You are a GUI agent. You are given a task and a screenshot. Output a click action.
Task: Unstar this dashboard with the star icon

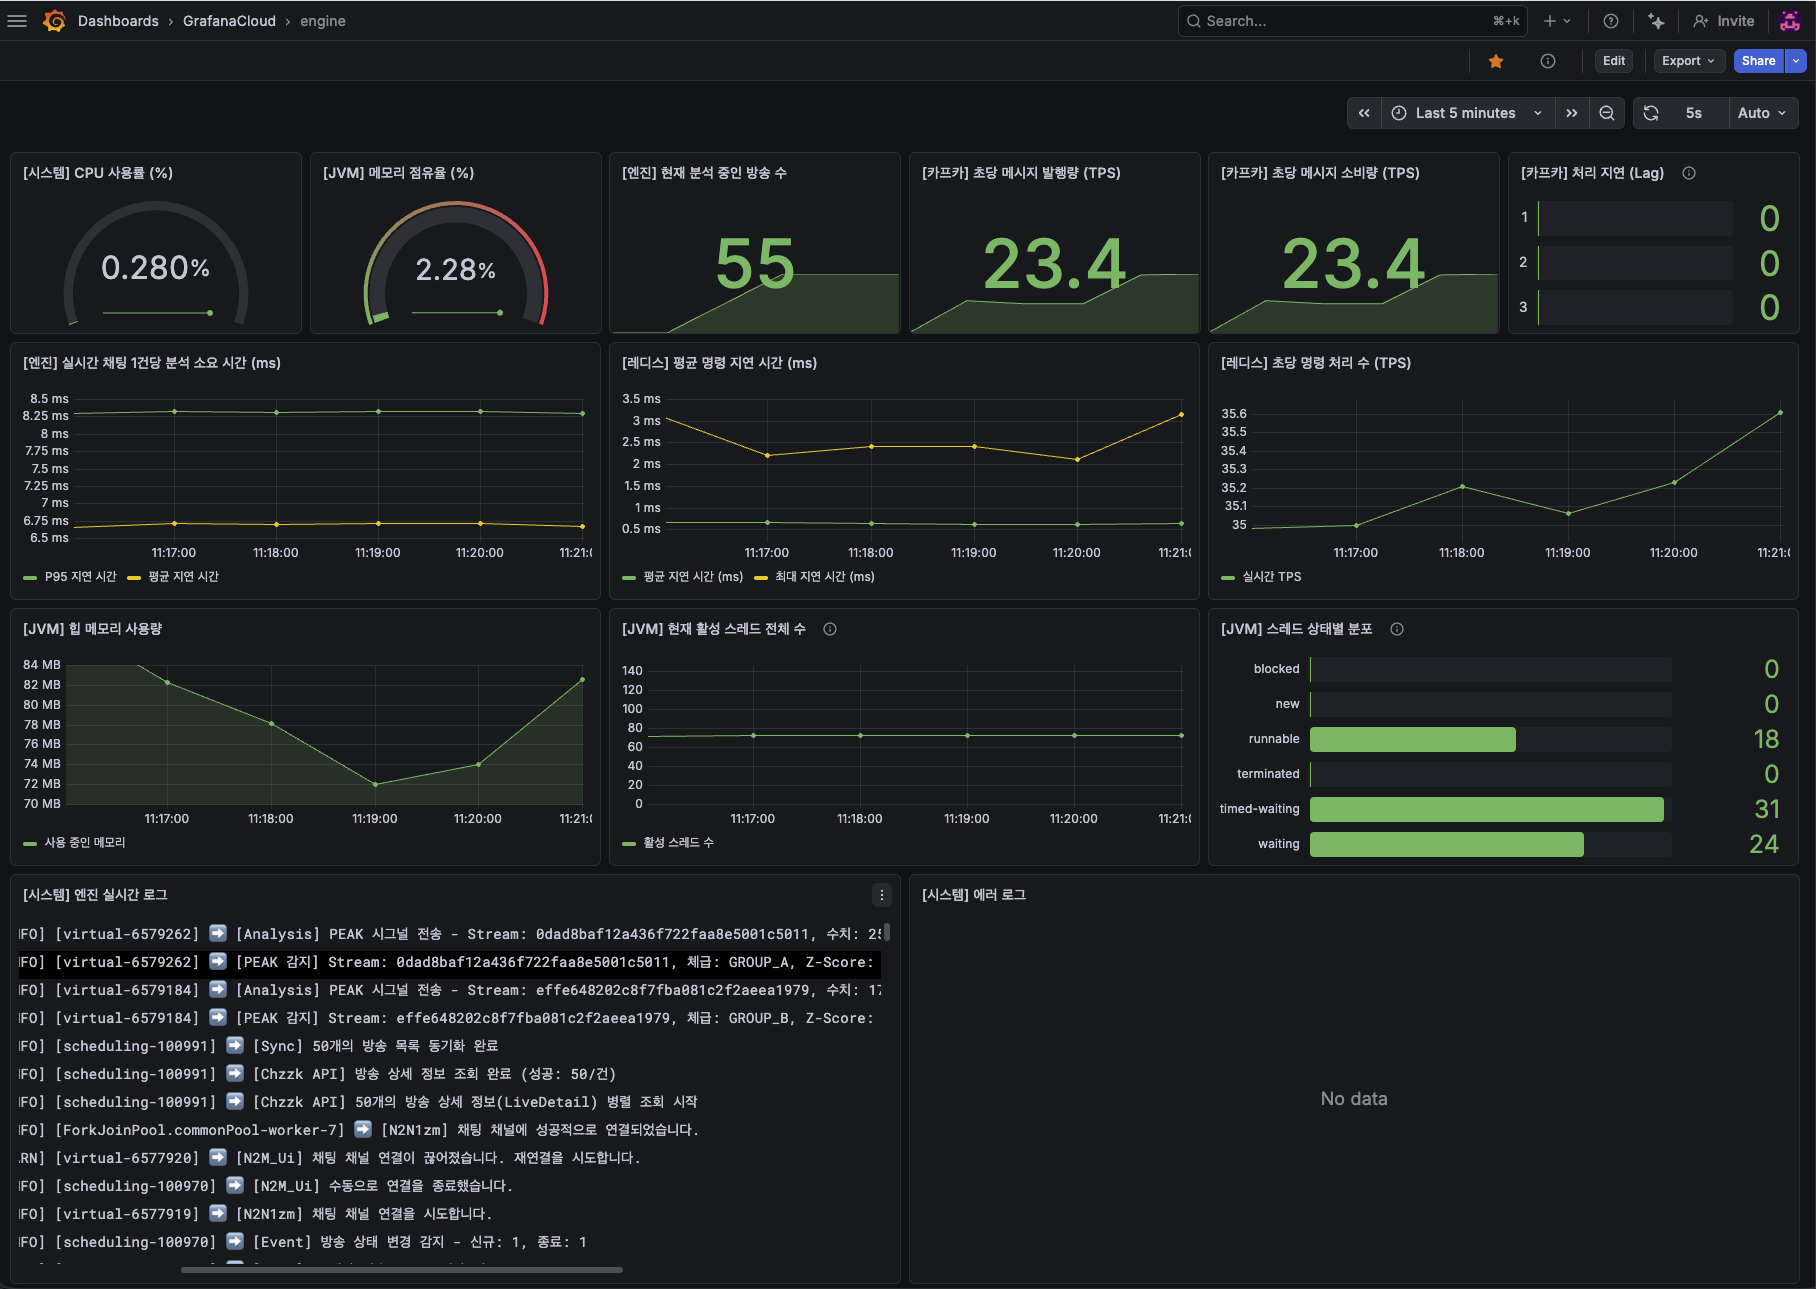[1496, 61]
